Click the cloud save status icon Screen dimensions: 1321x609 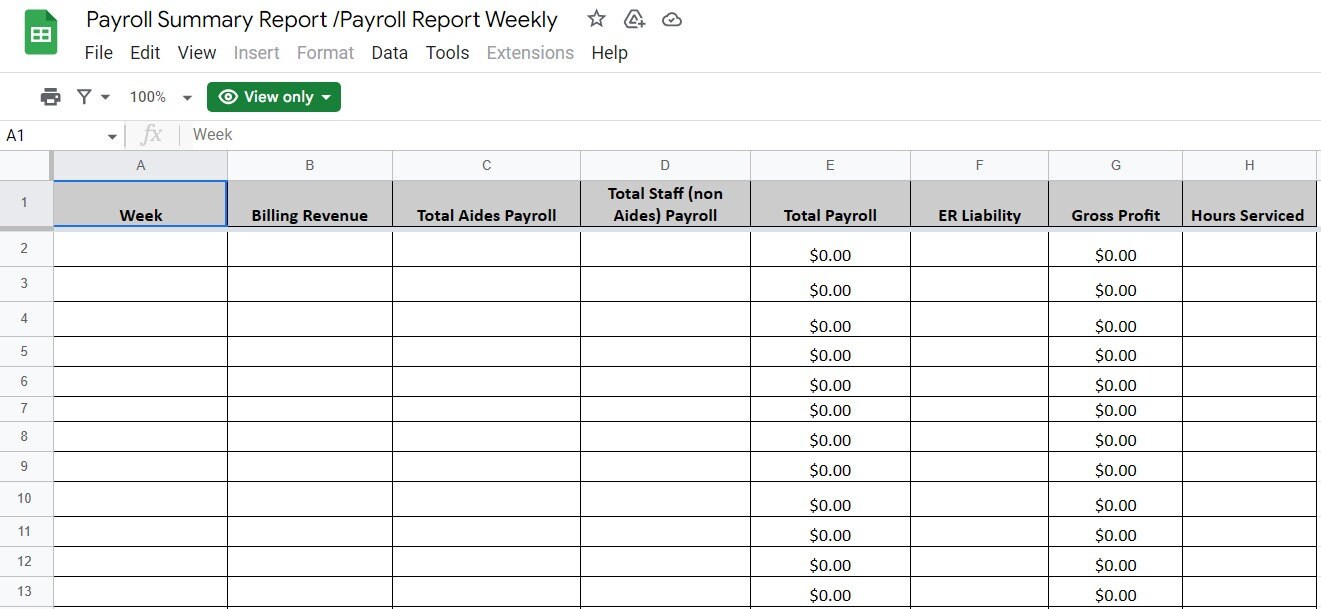[x=671, y=18]
